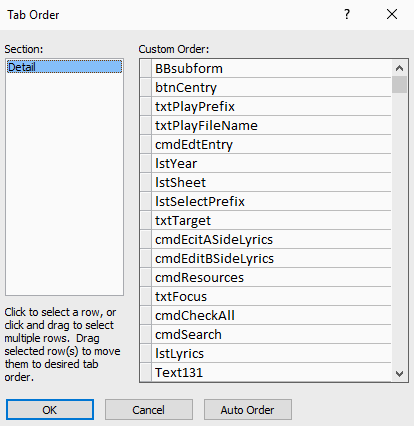Screen dimensions: 414x426
Task: Click the scroll up arrow in Custom Order
Action: (399, 68)
